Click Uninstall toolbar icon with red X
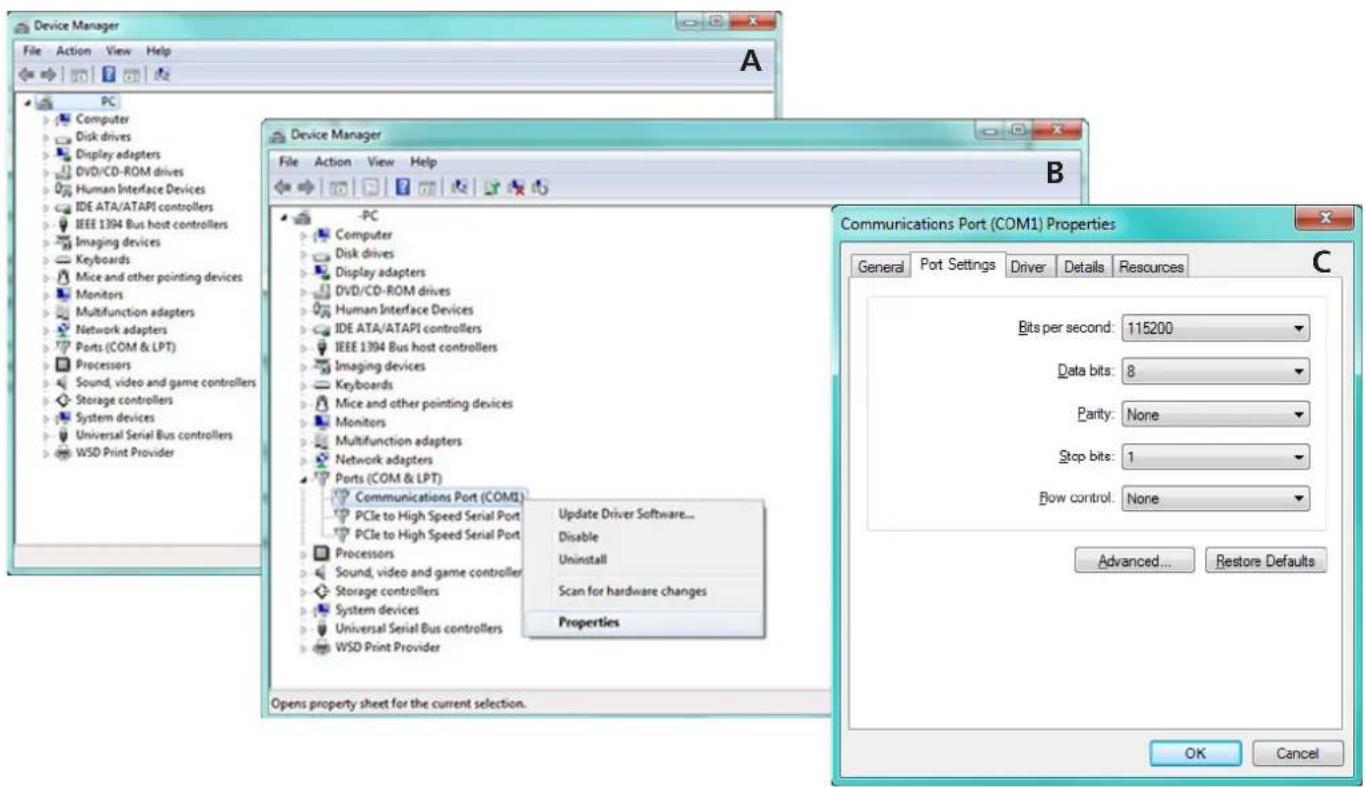The image size is (1365, 787). (x=518, y=187)
